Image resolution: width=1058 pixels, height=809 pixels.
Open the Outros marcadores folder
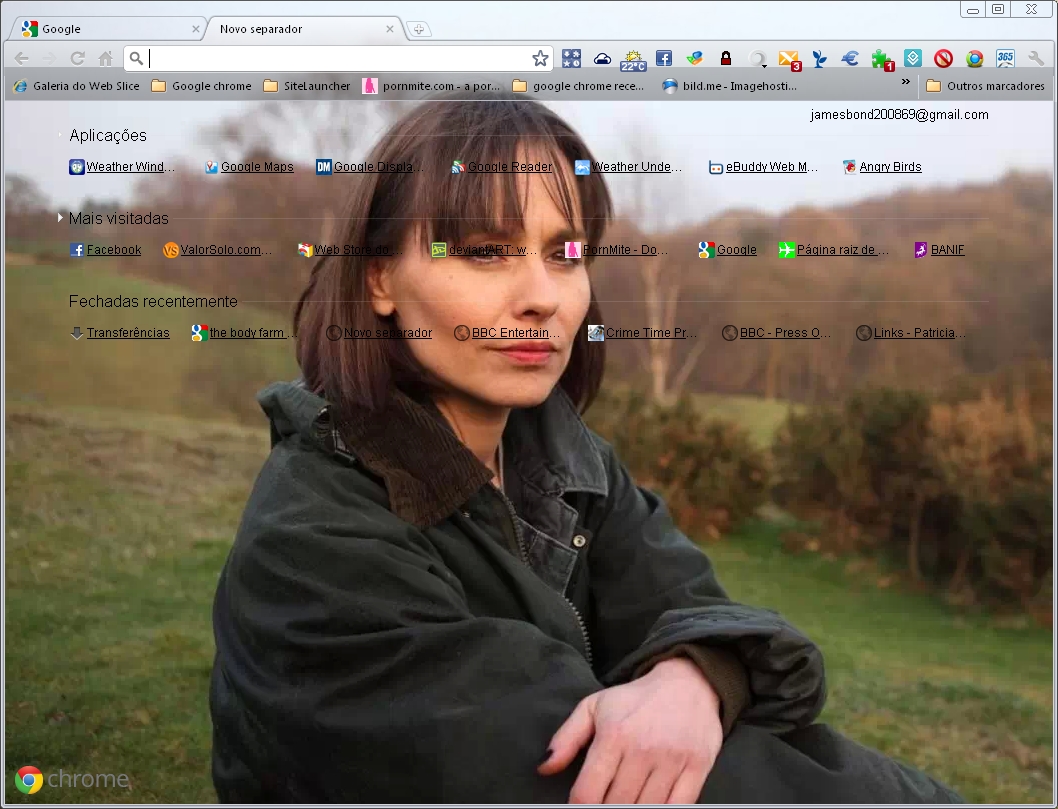pos(986,86)
